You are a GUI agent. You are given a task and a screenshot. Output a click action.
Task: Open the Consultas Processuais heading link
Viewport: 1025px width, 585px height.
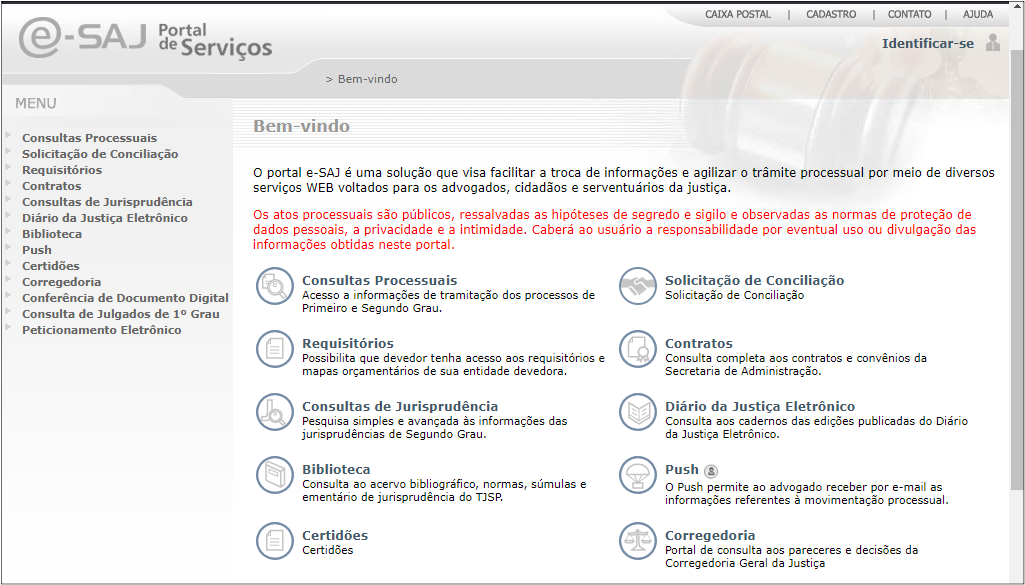point(380,280)
